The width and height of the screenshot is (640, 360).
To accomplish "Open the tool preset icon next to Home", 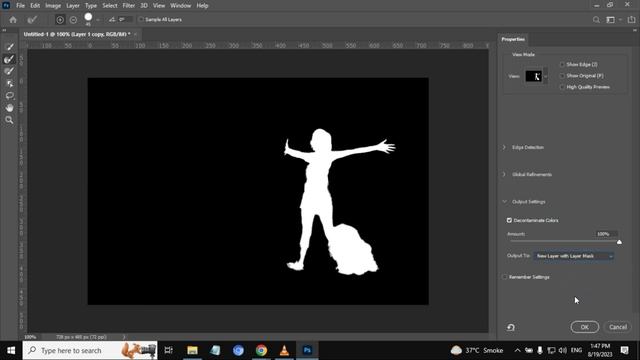I will 32,20.
